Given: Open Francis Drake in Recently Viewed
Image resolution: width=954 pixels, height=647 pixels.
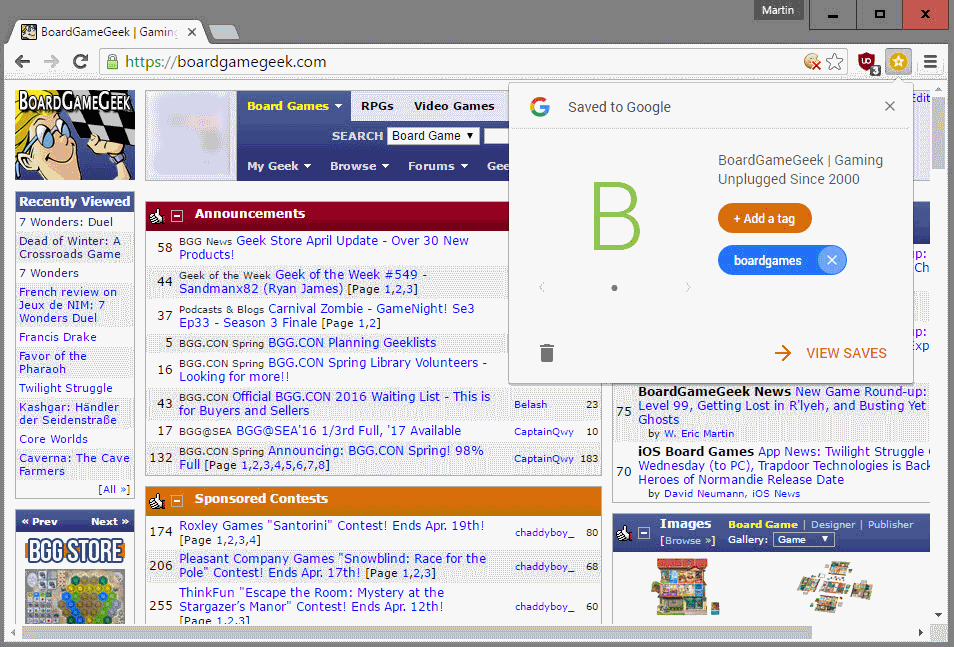Looking at the screenshot, I should 58,337.
